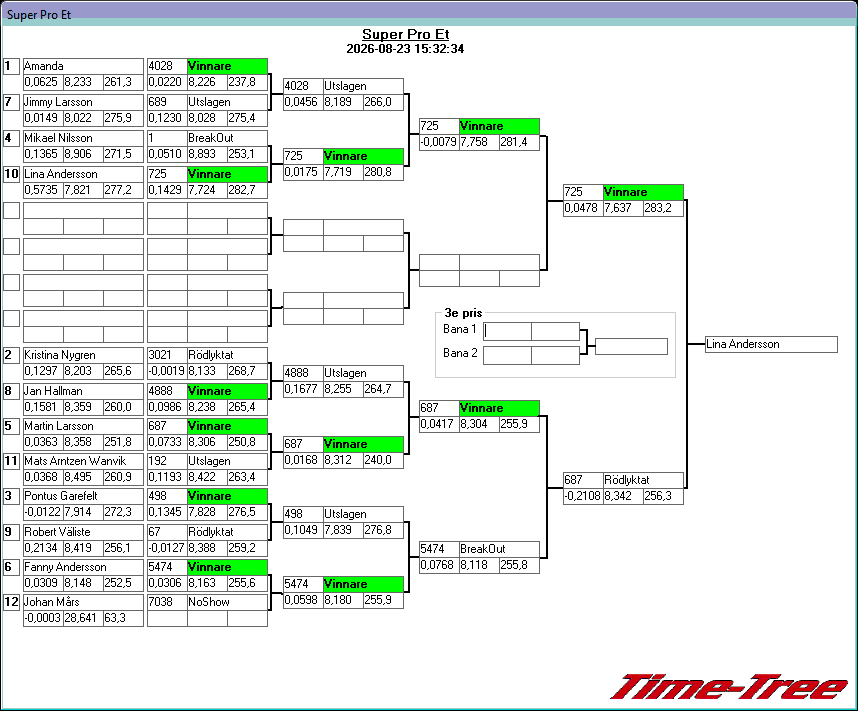Click the date 2026-08-23 15:32:34

405,49
